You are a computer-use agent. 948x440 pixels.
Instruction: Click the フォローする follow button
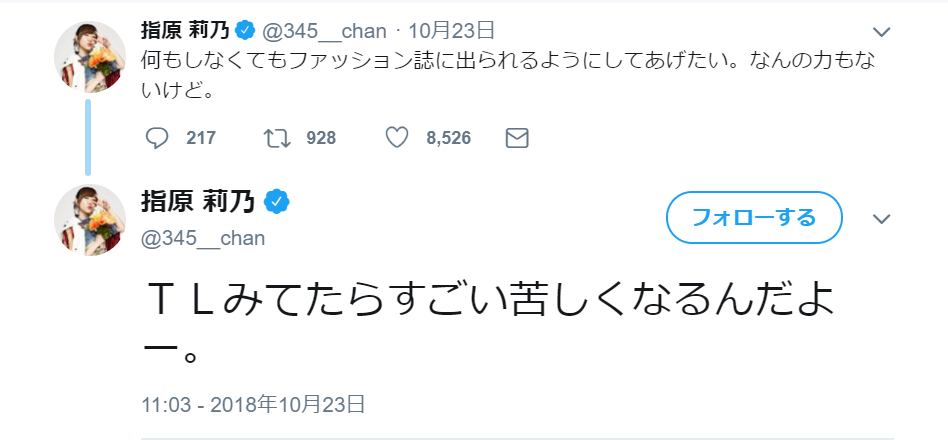[x=754, y=217]
